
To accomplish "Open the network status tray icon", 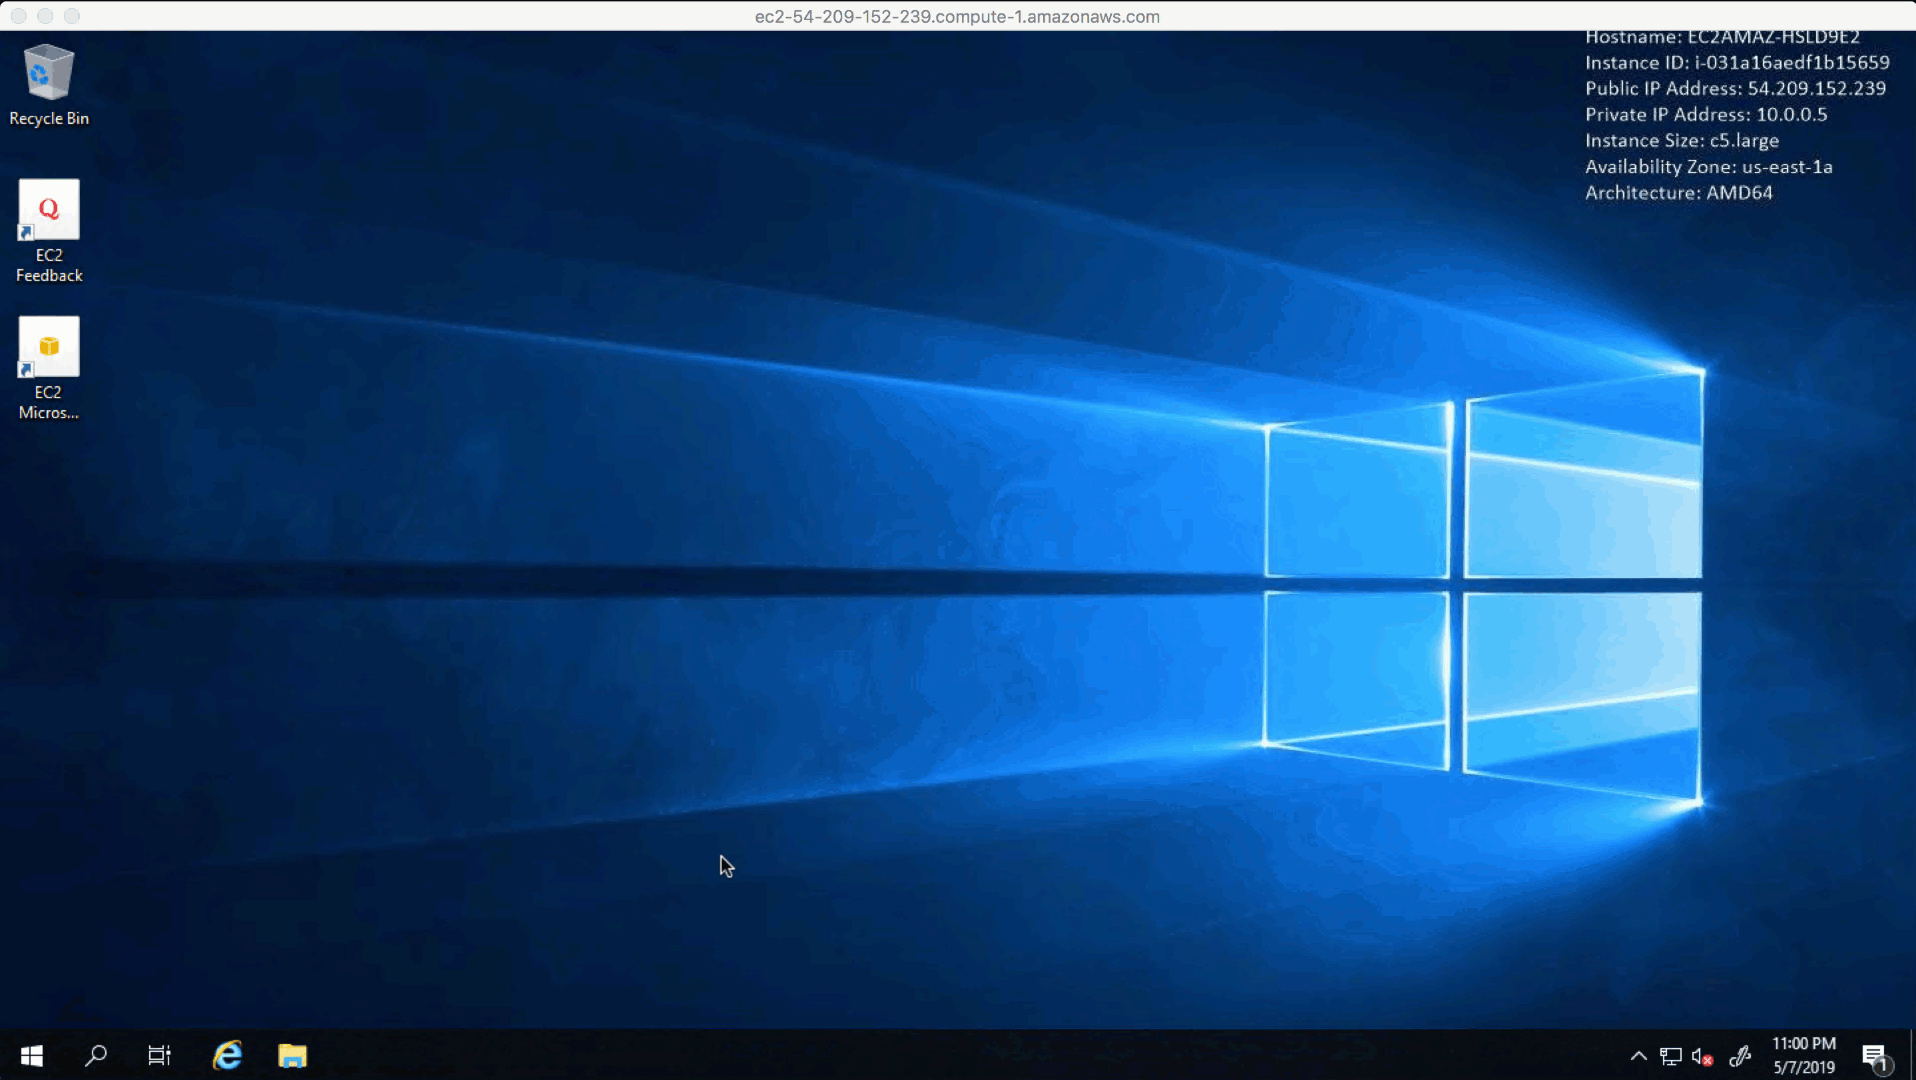I will click(1670, 1056).
